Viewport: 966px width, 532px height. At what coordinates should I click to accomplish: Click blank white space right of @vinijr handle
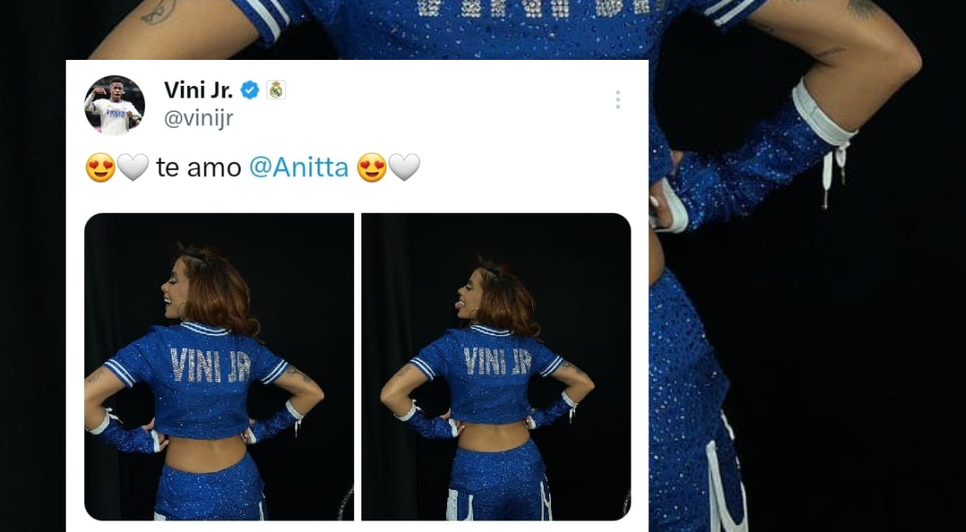tap(420, 118)
